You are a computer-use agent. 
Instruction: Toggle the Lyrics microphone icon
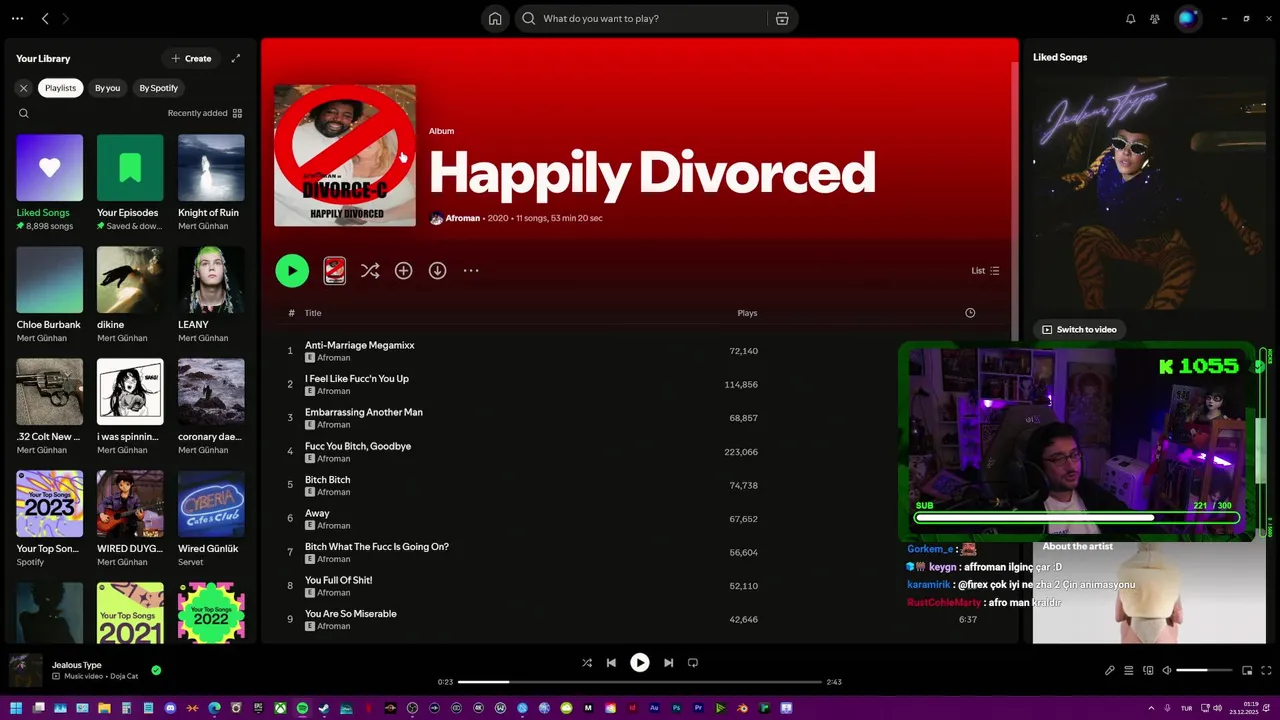1109,670
